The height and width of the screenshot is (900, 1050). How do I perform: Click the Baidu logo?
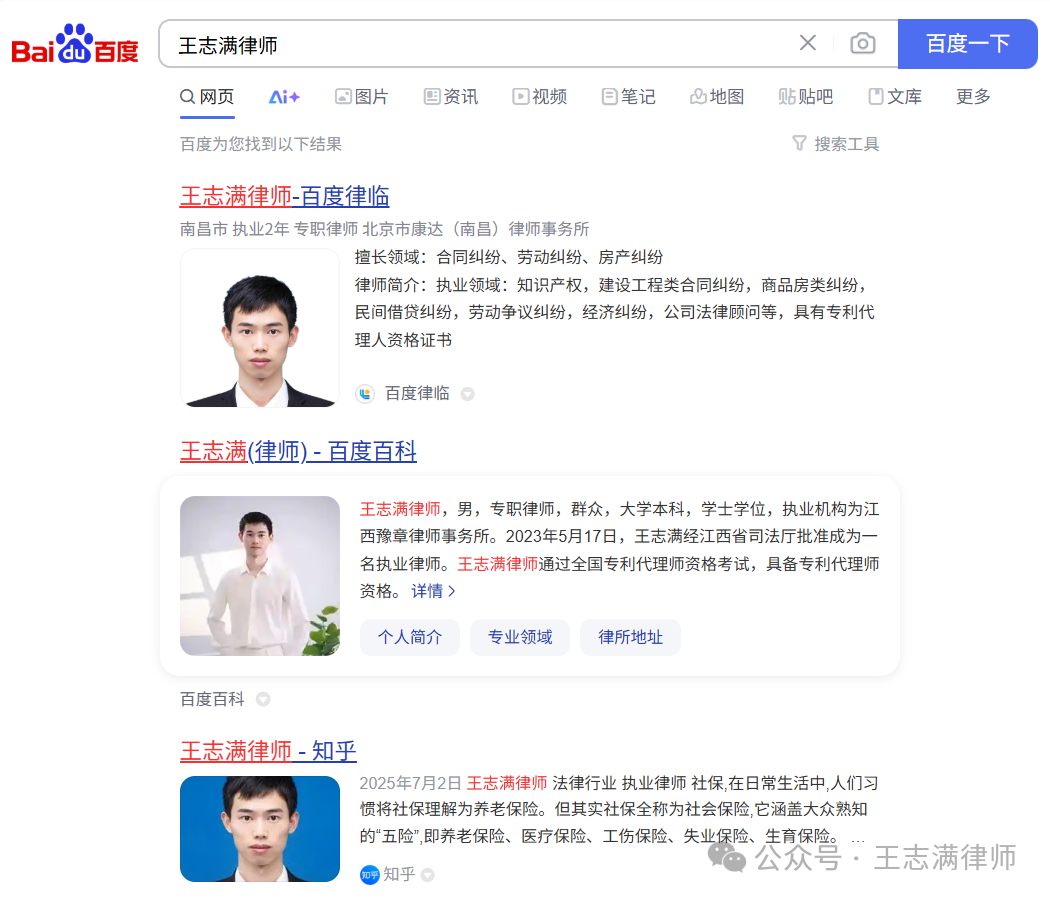pyautogui.click(x=75, y=44)
